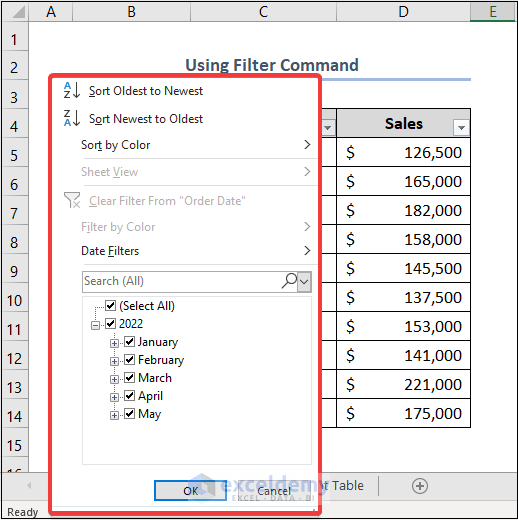This screenshot has height=520, width=518.
Task: Uncheck the 2022 checkbox
Action: (110, 323)
